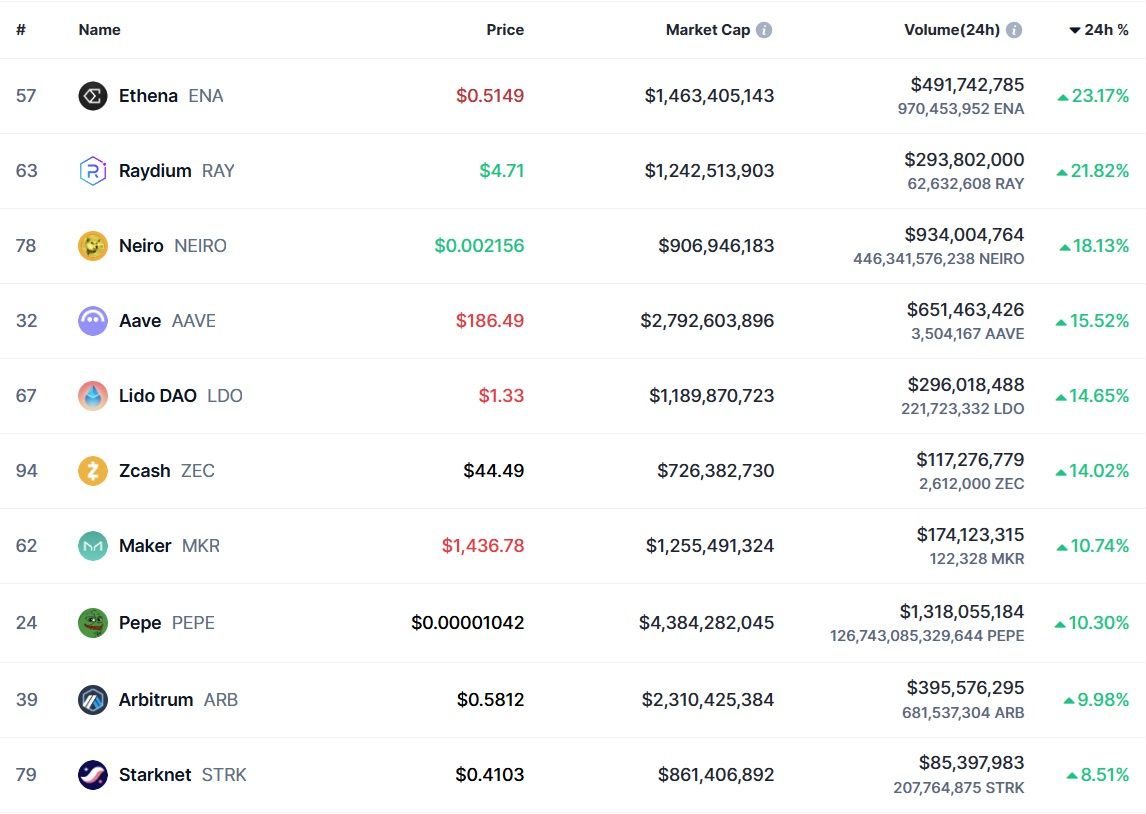Image resolution: width=1146 pixels, height=814 pixels.
Task: Open the Volume(24h) info tooltip icon
Action: (1014, 30)
